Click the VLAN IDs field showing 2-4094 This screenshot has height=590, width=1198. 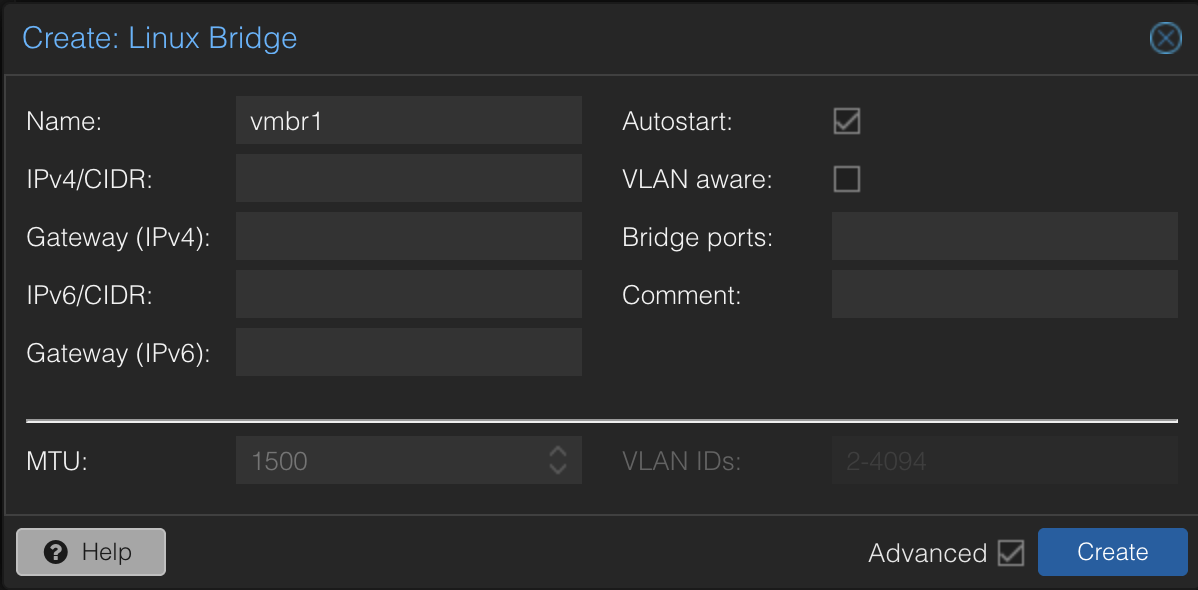pyautogui.click(x=1004, y=460)
